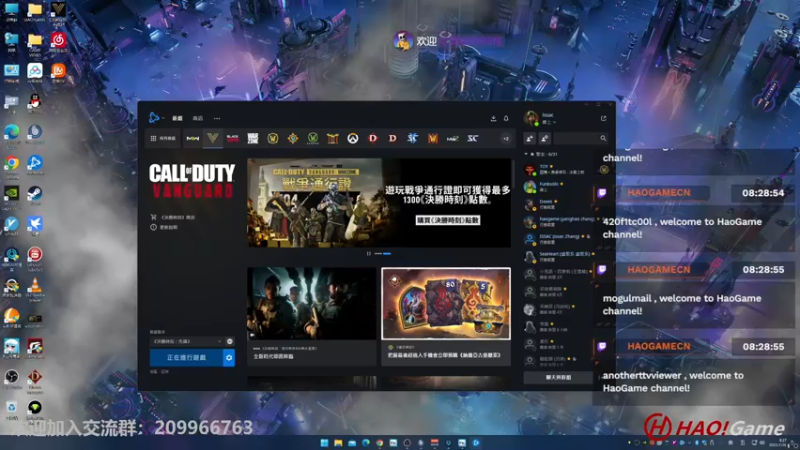Open the Vanguard shop cart link
The width and height of the screenshot is (800, 450).
tap(172, 217)
